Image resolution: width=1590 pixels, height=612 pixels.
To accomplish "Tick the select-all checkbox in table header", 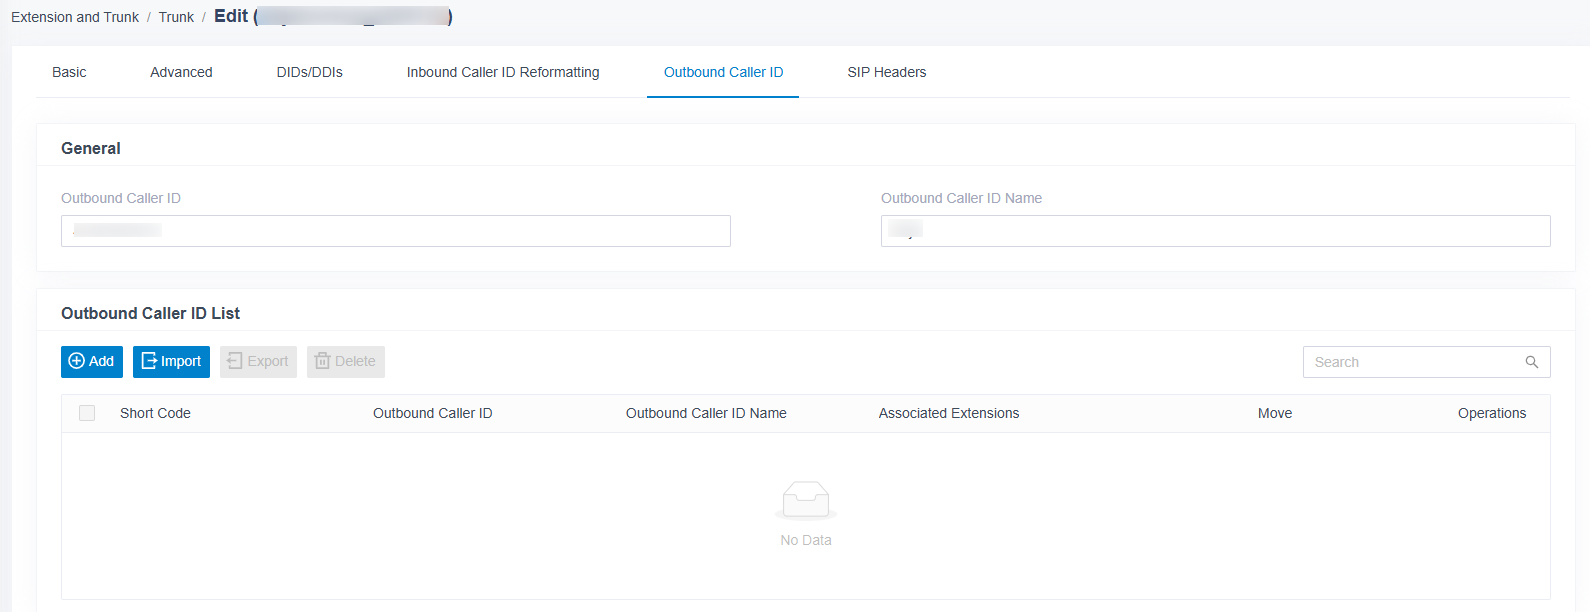I will pos(87,413).
